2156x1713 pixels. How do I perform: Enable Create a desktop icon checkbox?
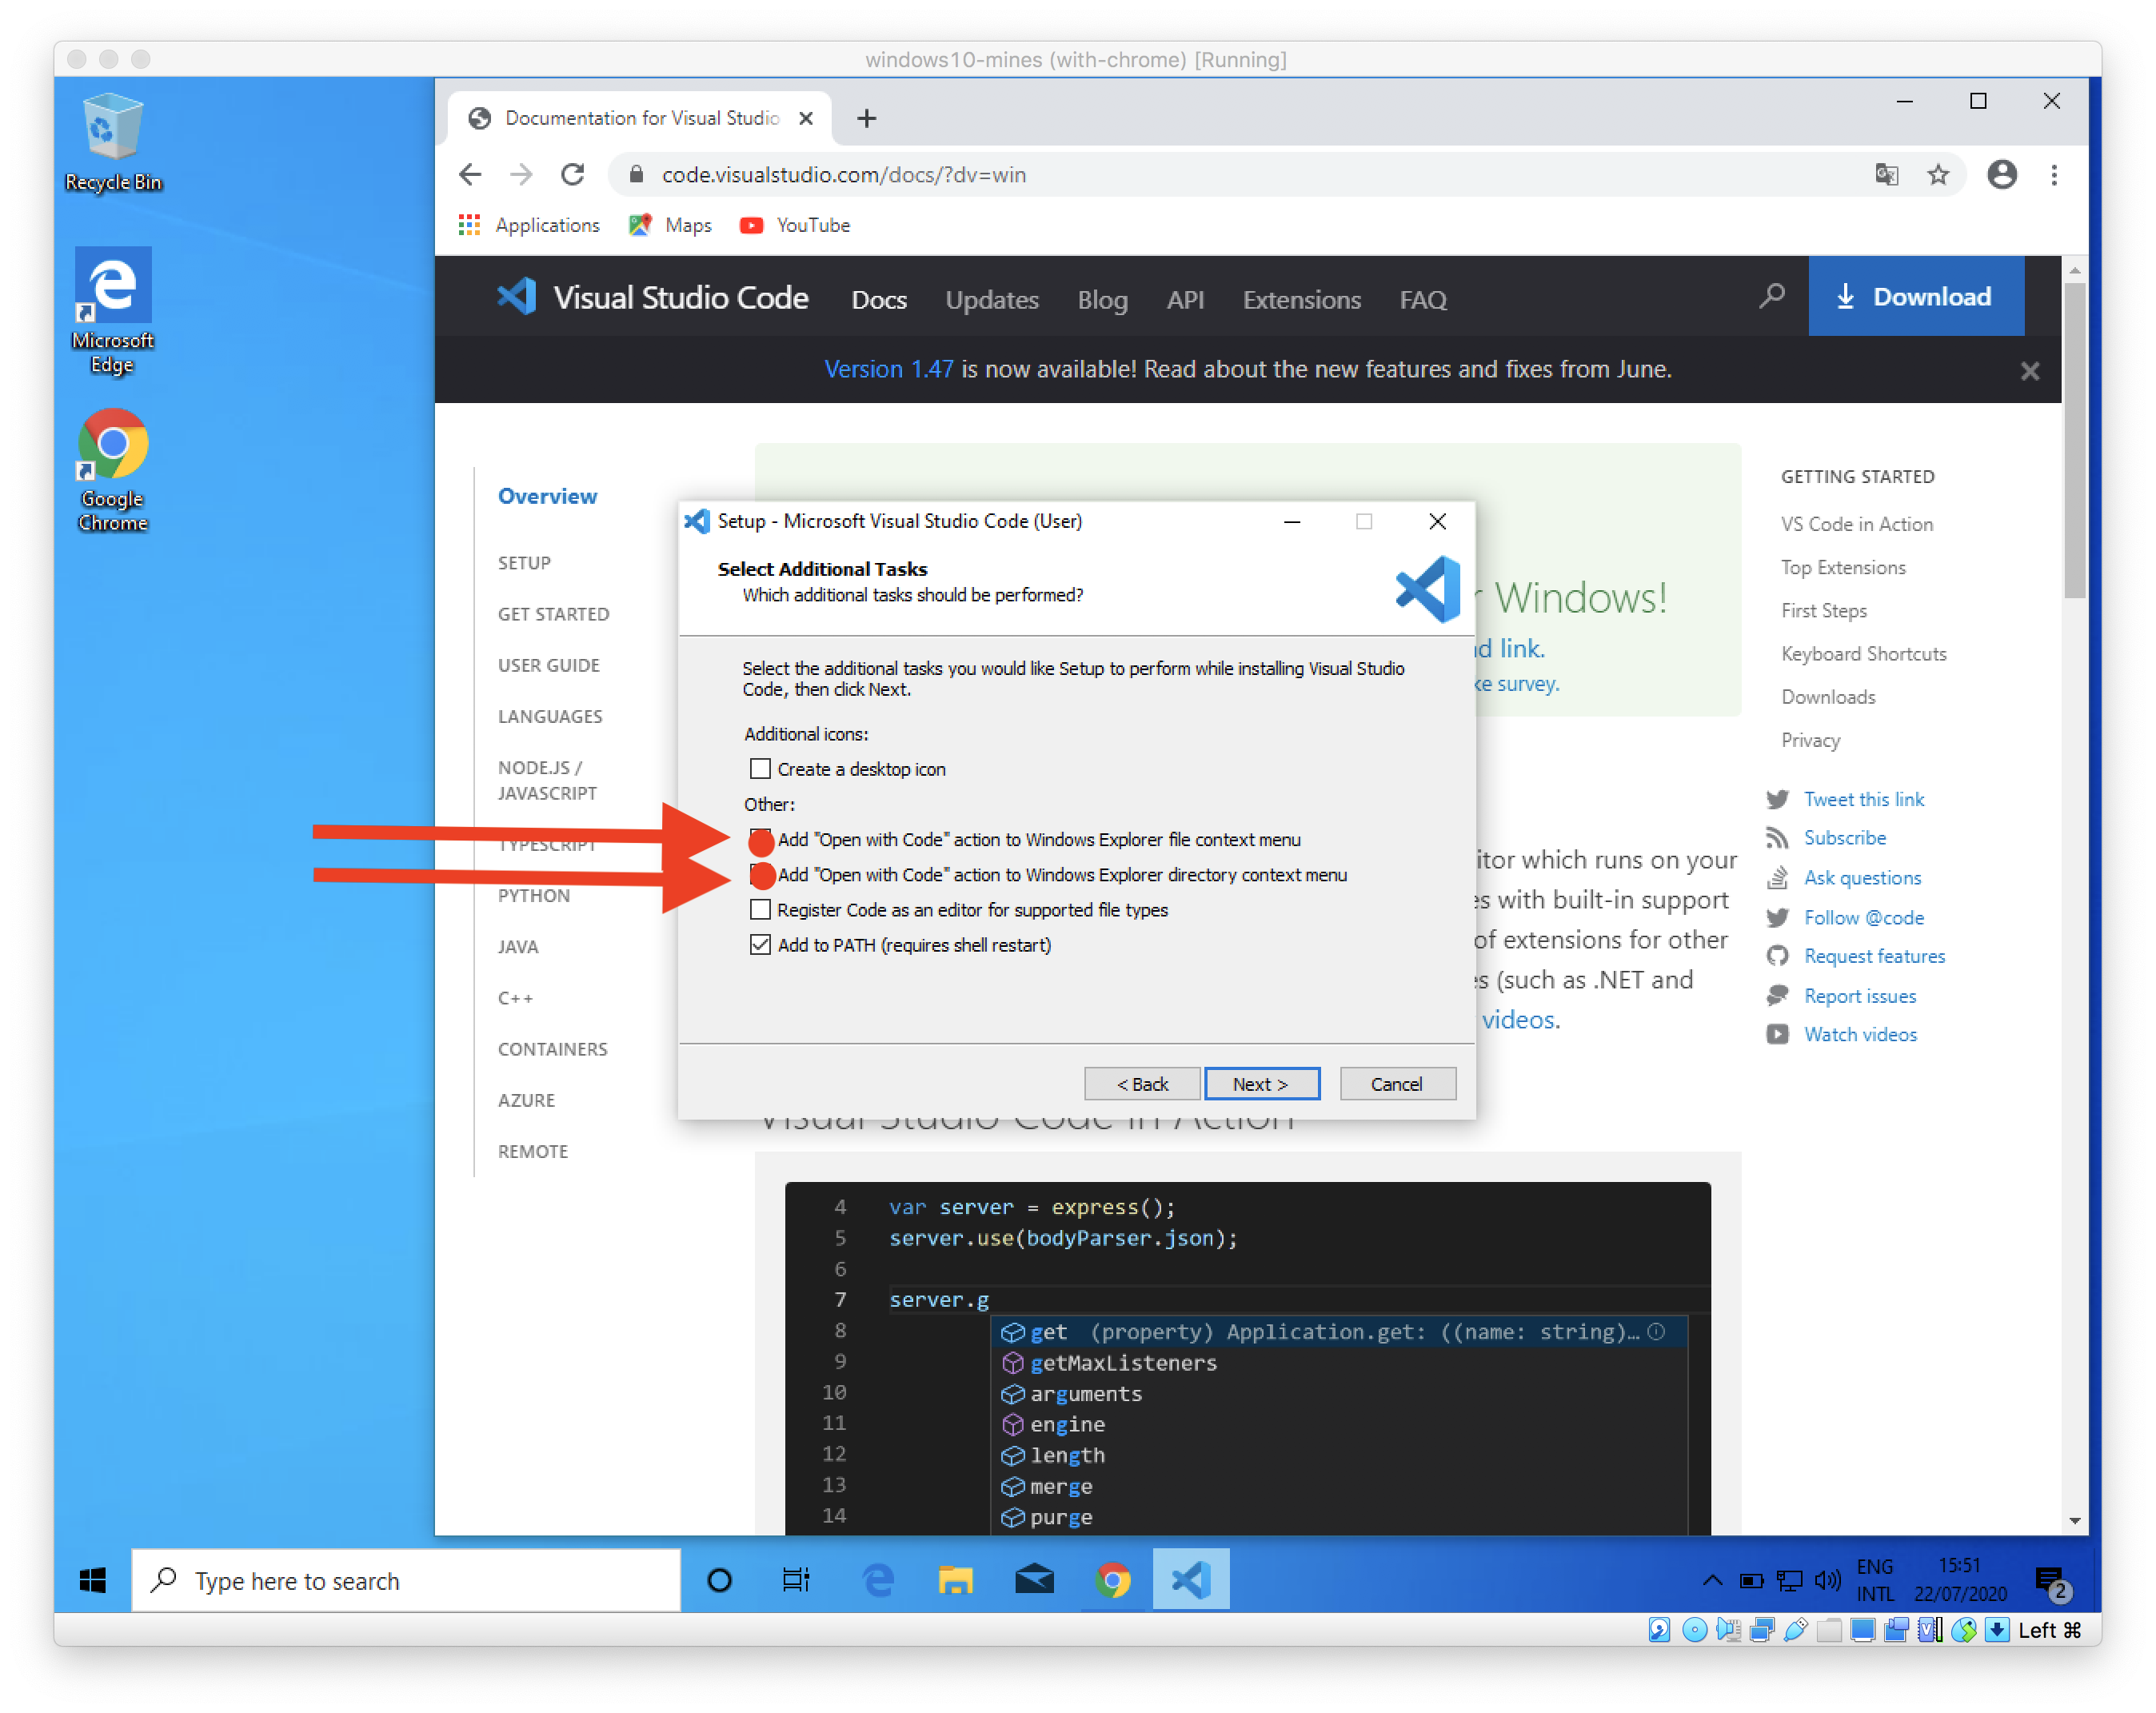(x=760, y=769)
